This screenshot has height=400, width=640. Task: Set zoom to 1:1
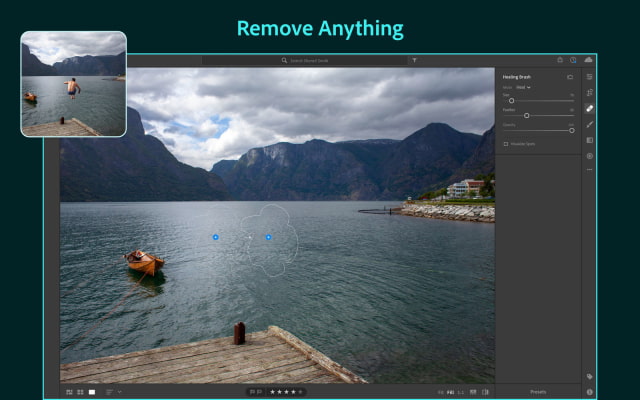tap(461, 392)
